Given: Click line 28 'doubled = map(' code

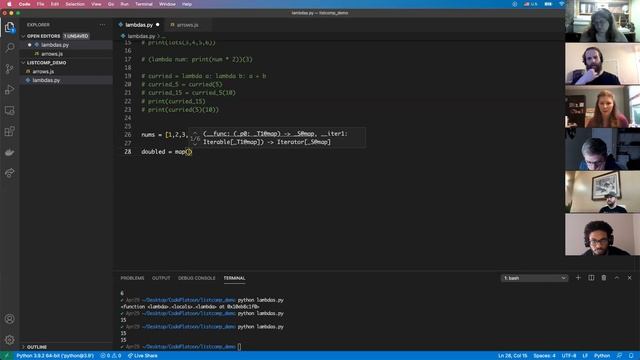Looking at the screenshot, I should (167, 152).
